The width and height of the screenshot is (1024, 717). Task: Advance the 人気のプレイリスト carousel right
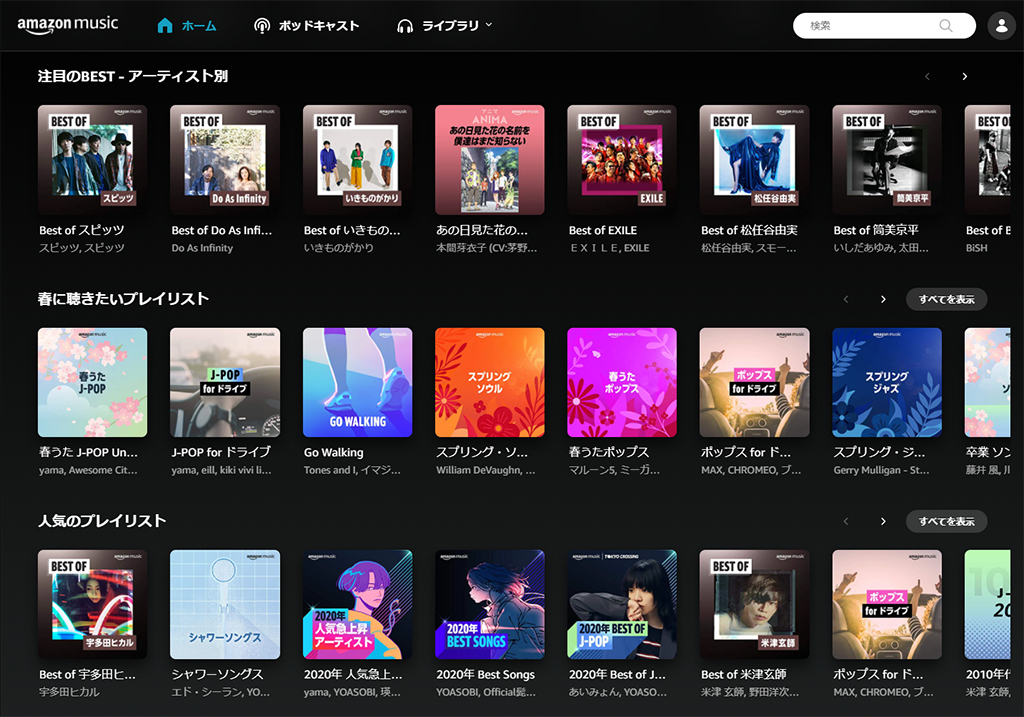click(883, 521)
